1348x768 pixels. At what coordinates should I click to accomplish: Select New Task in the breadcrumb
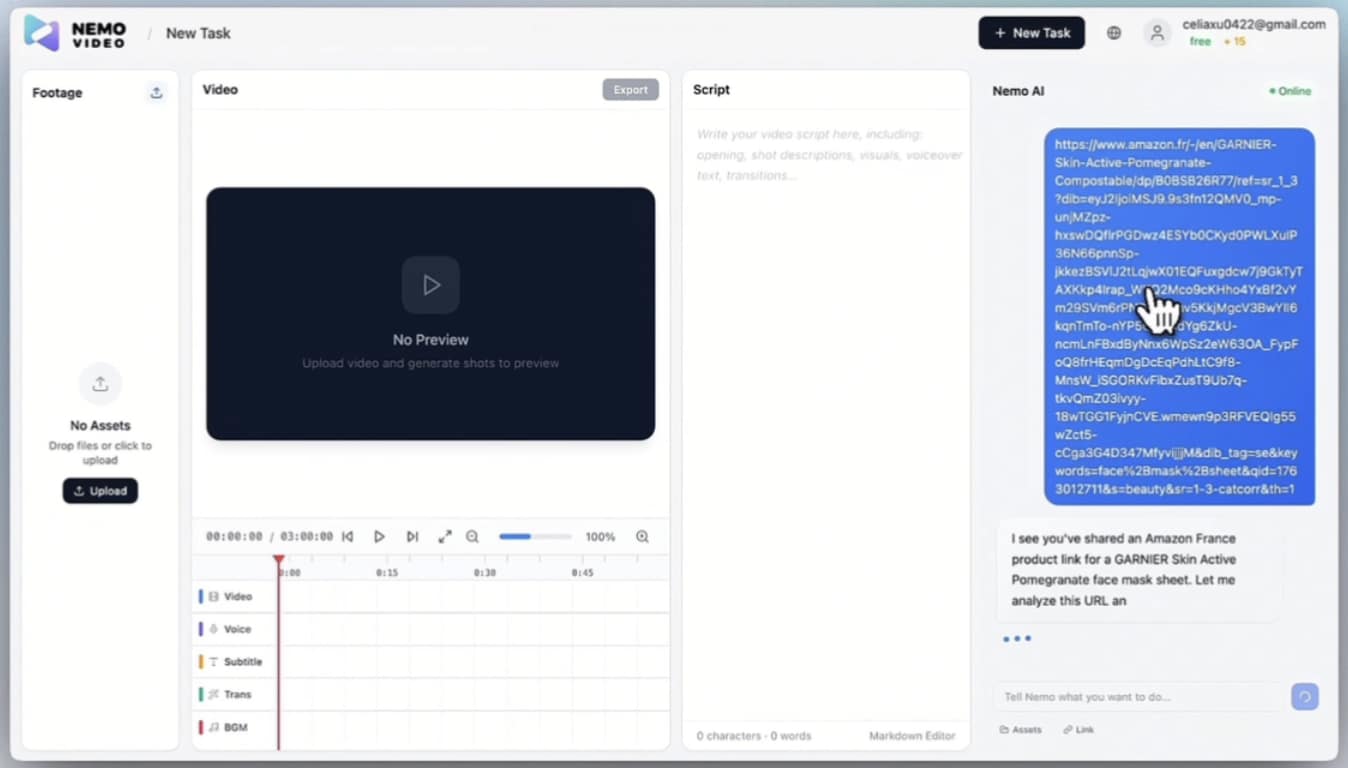(x=197, y=32)
